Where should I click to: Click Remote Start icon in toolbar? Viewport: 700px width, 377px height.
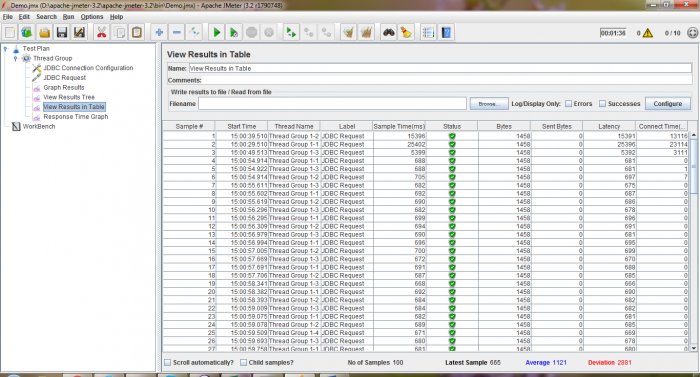pos(291,33)
